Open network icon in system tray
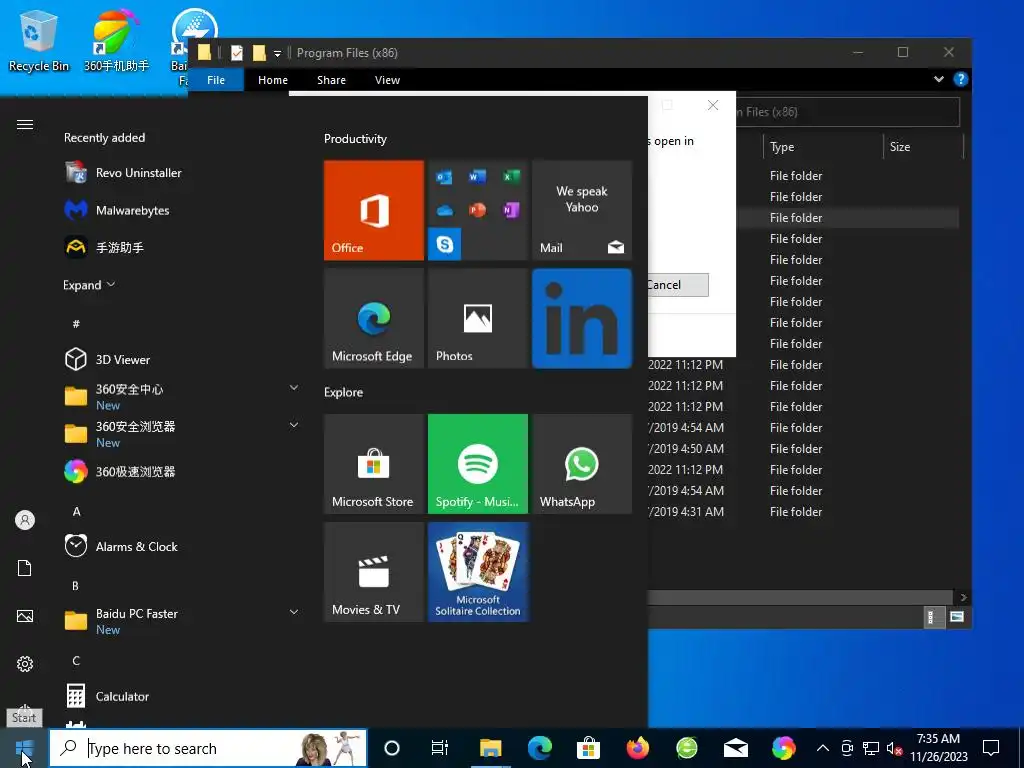This screenshot has height=768, width=1024. (871, 748)
